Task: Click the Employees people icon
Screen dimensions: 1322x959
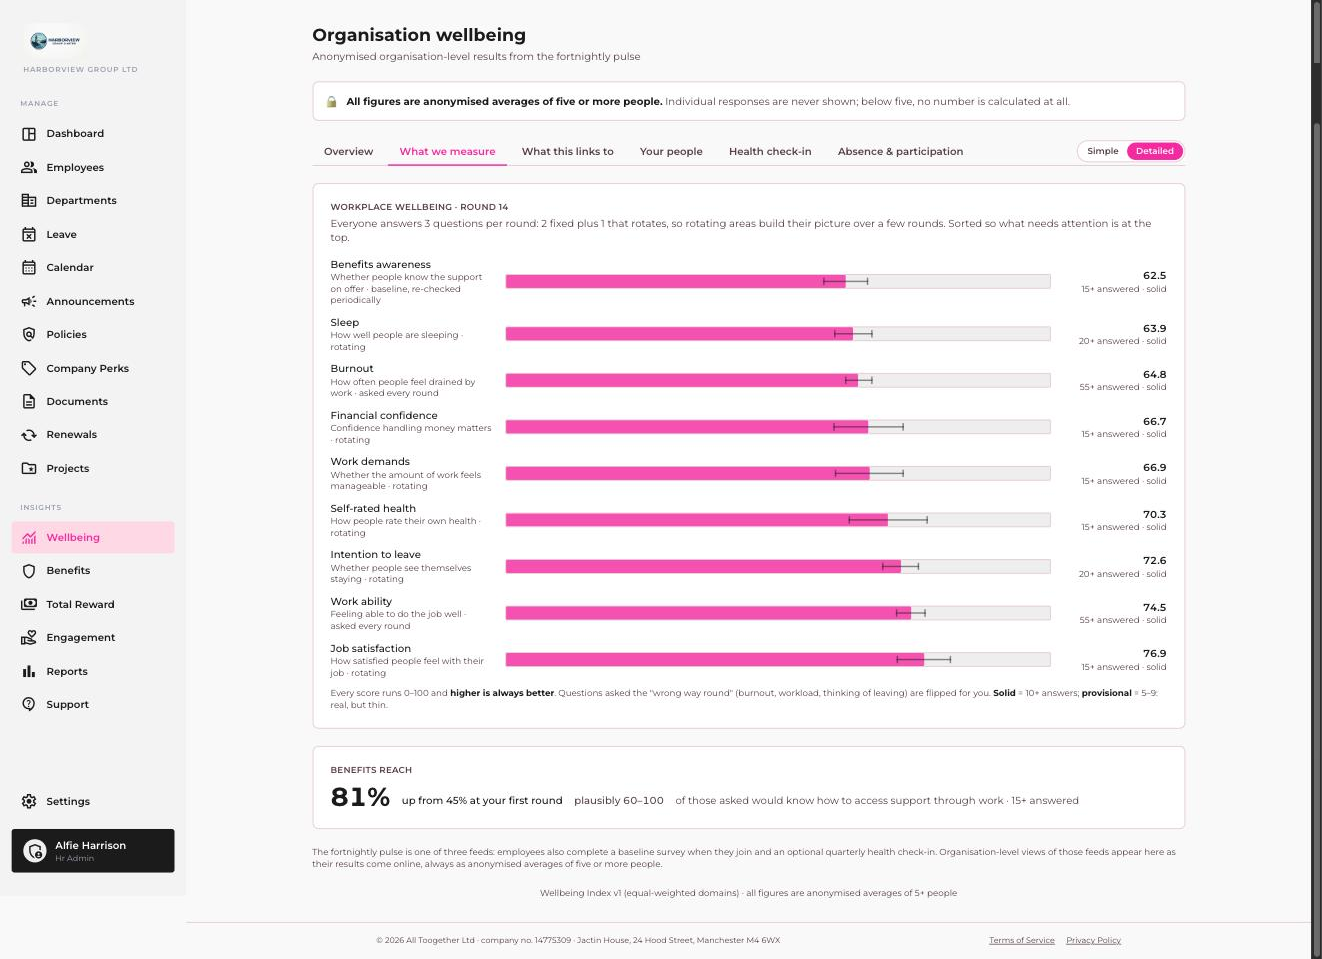Action: pyautogui.click(x=29, y=167)
